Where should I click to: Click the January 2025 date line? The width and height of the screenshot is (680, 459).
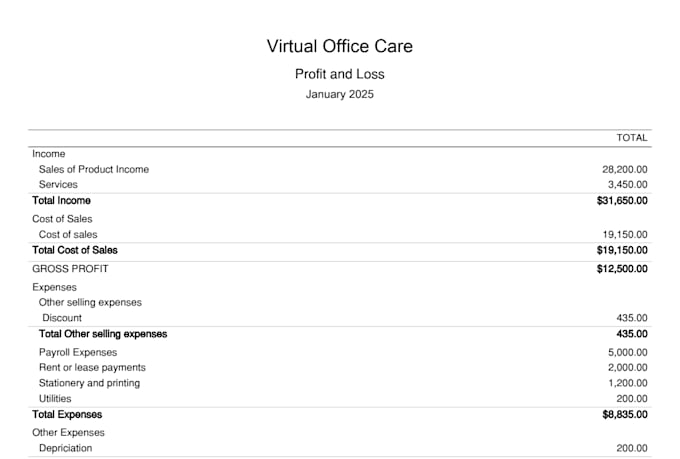coord(340,94)
